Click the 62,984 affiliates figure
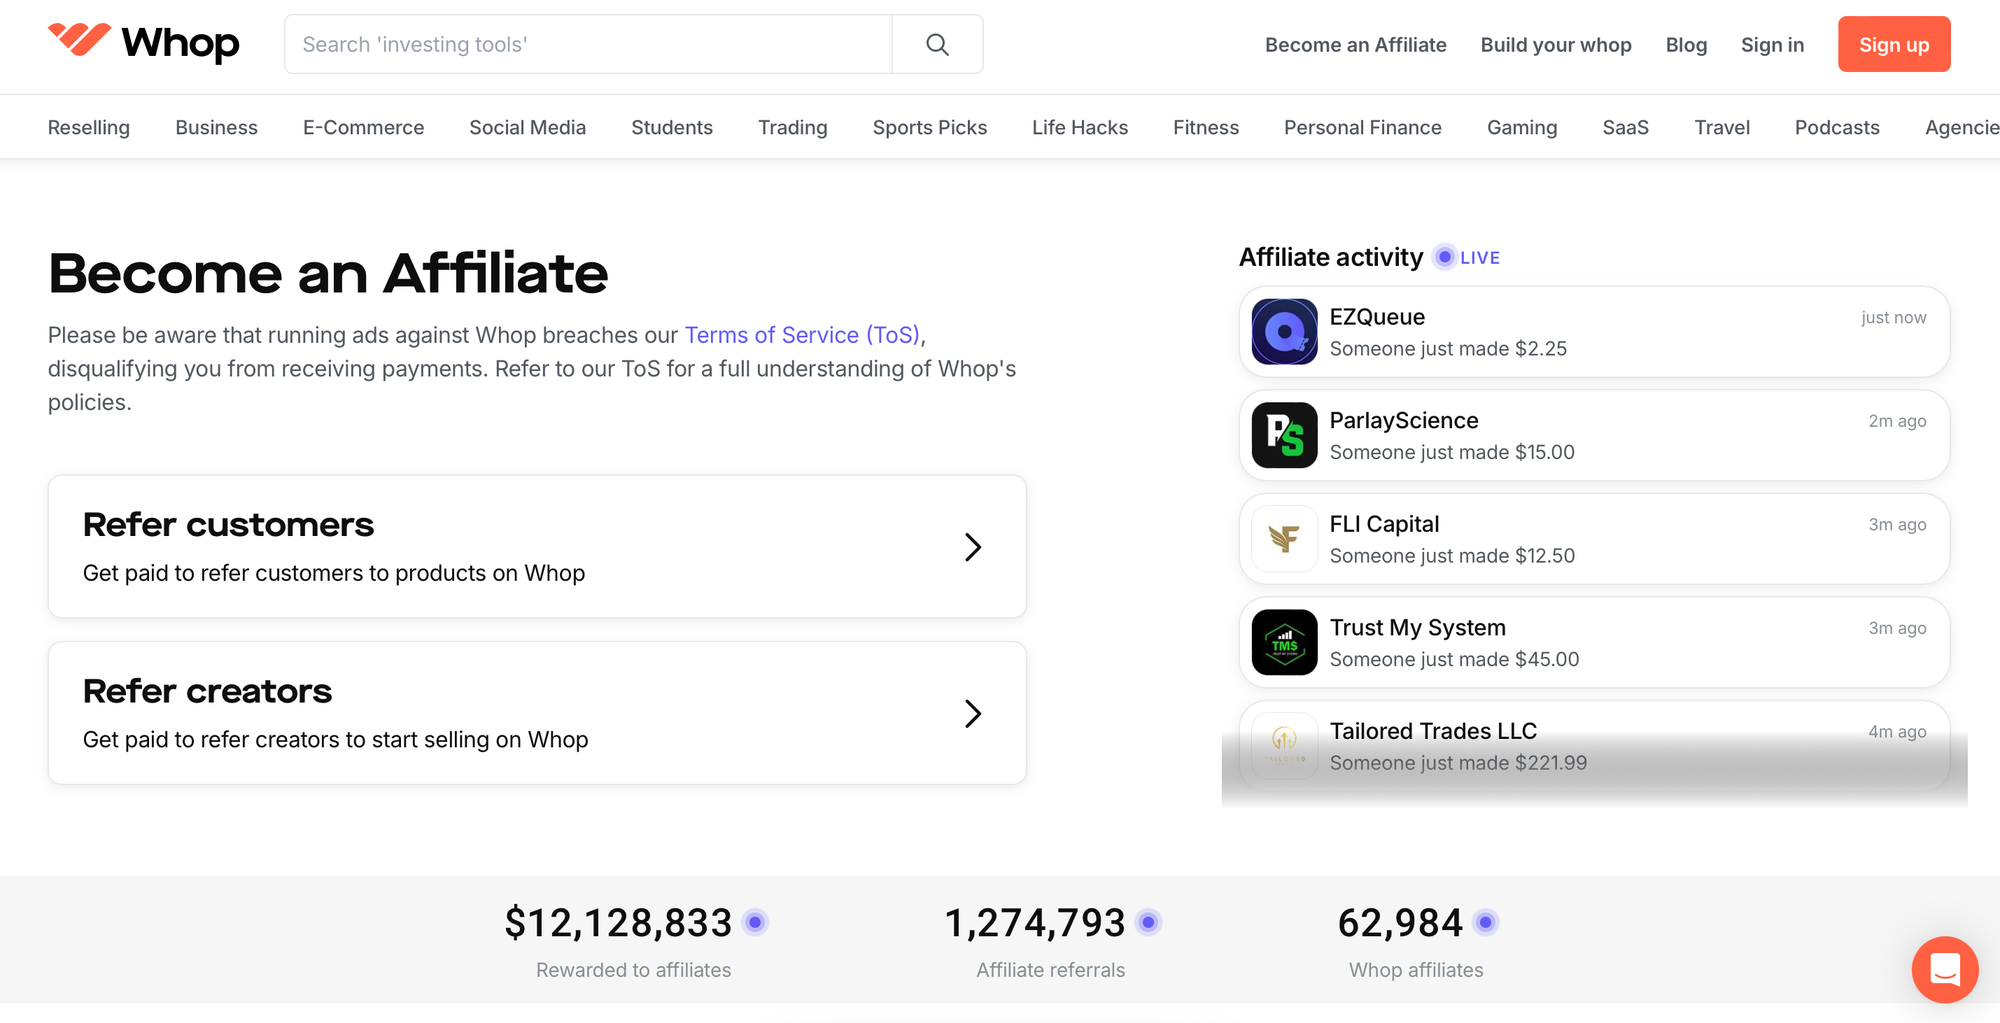This screenshot has width=2000, height=1023. (1400, 922)
